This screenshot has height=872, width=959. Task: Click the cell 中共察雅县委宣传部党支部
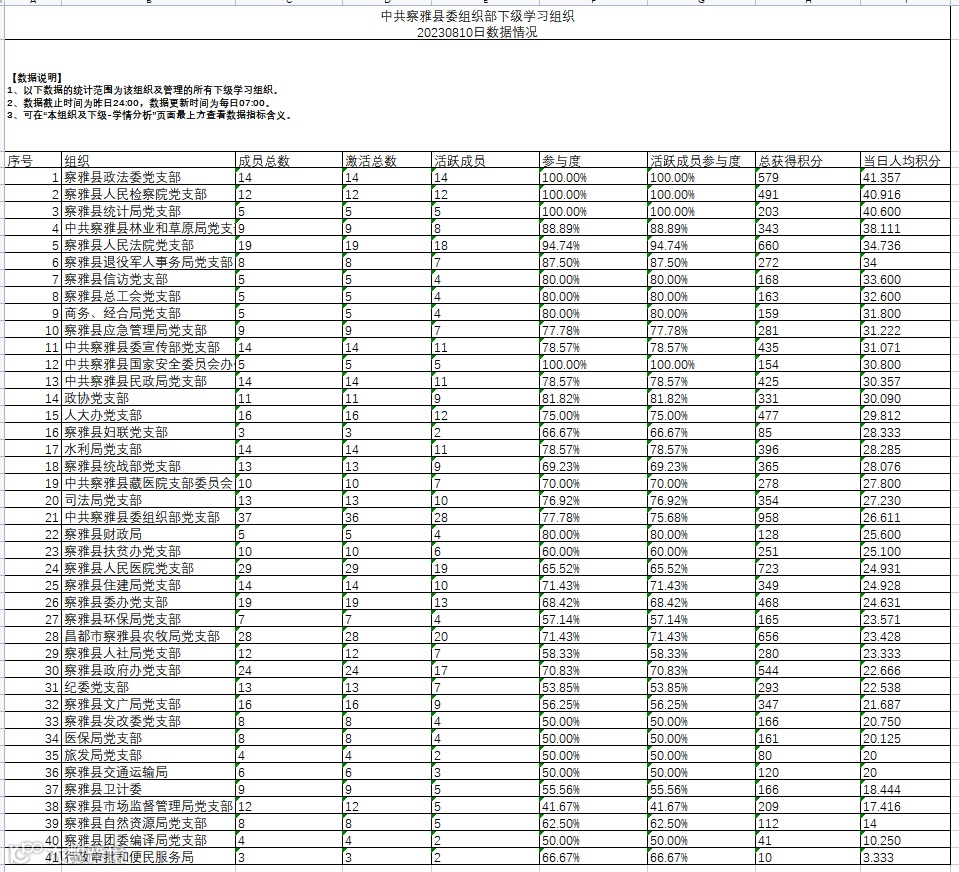[149, 347]
